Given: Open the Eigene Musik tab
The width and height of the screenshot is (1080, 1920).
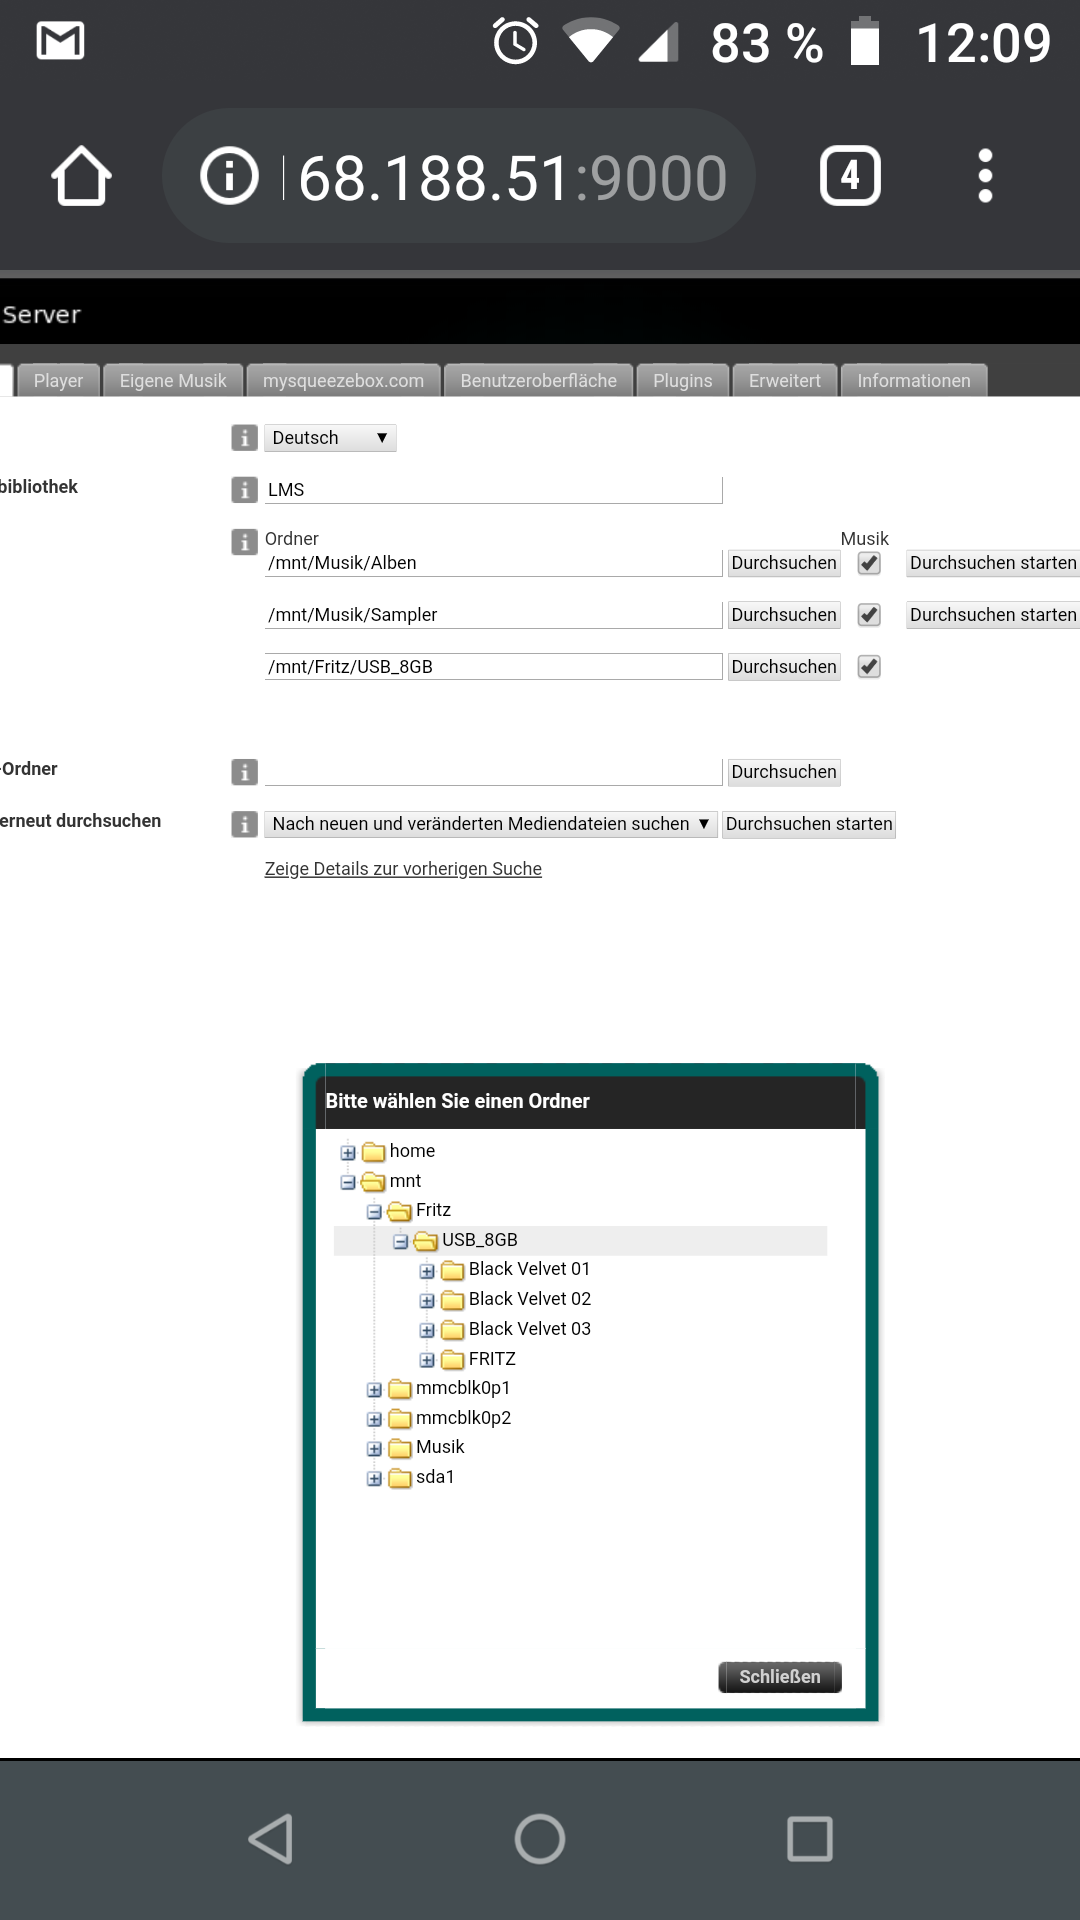Looking at the screenshot, I should [173, 381].
